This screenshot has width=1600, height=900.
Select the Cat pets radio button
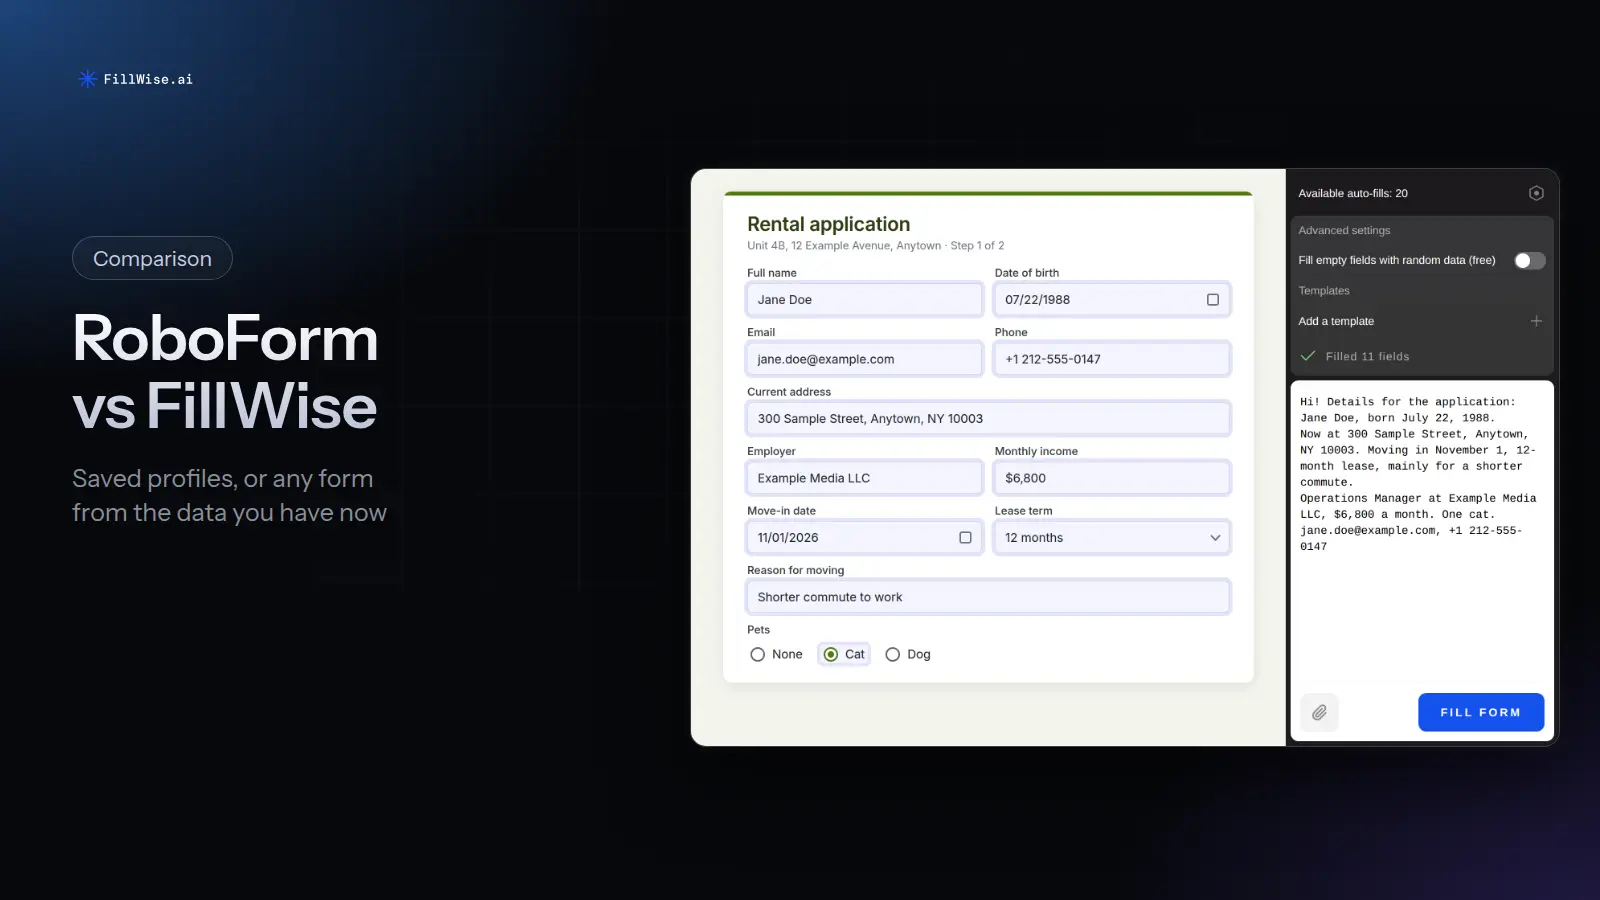click(831, 655)
